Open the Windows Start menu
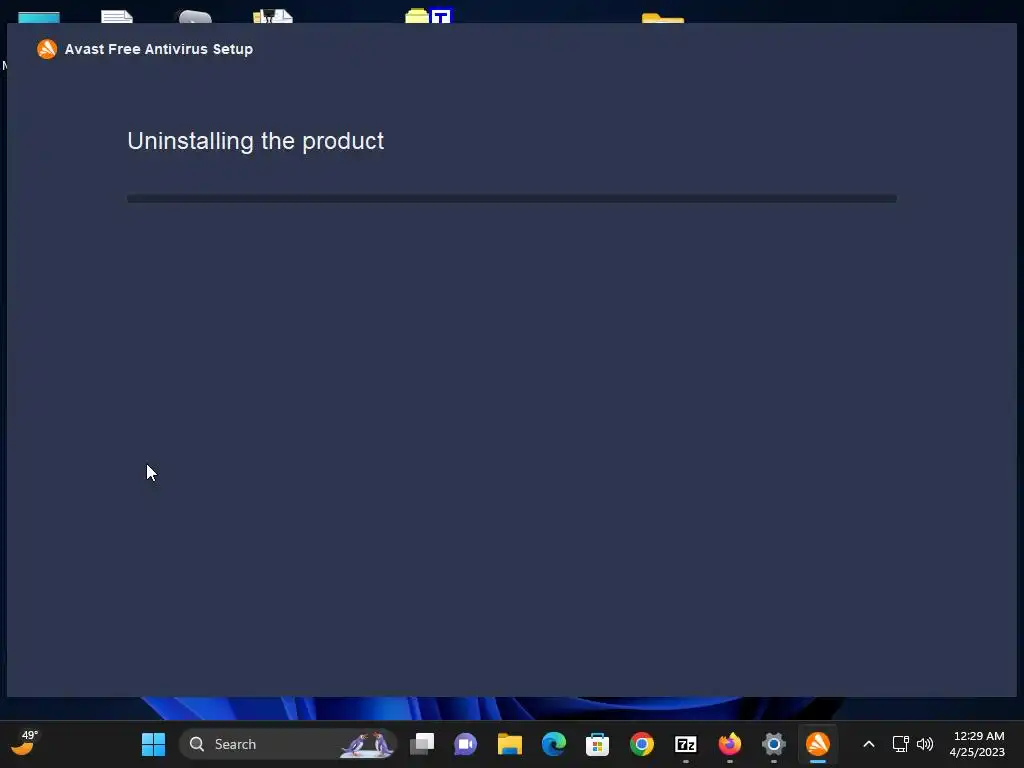 click(x=153, y=744)
